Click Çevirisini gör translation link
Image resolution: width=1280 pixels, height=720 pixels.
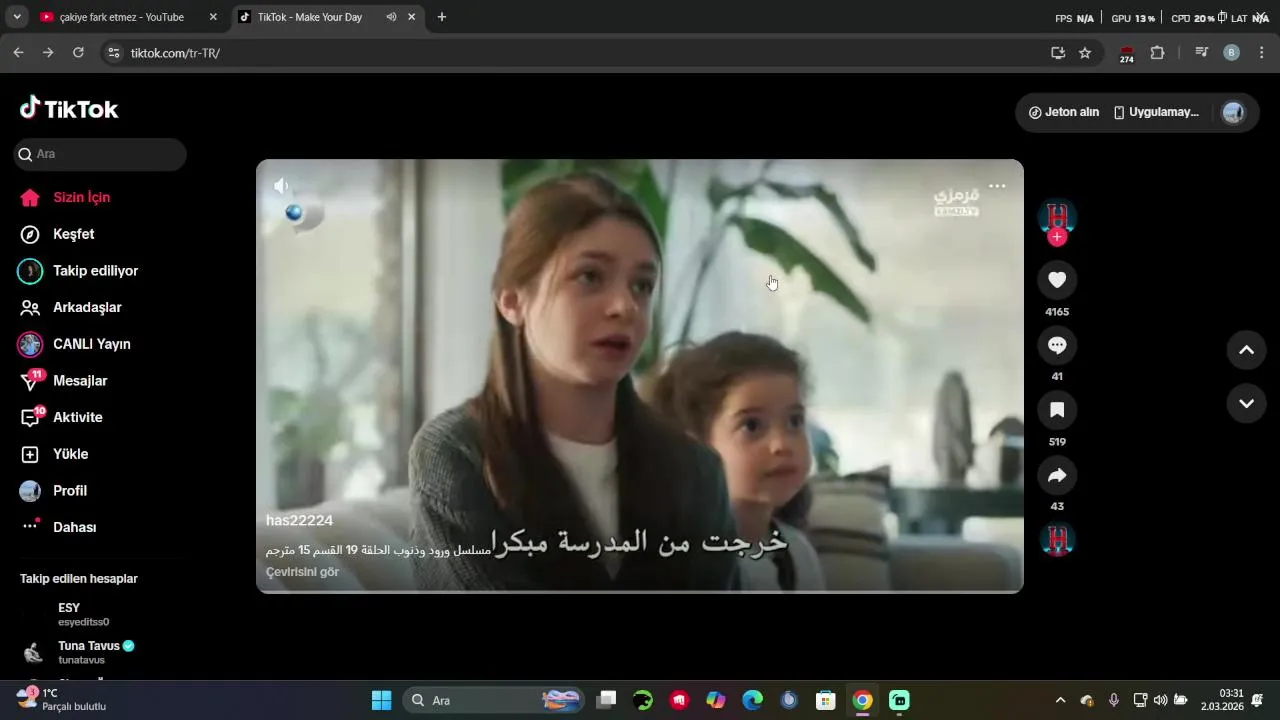[302, 572]
